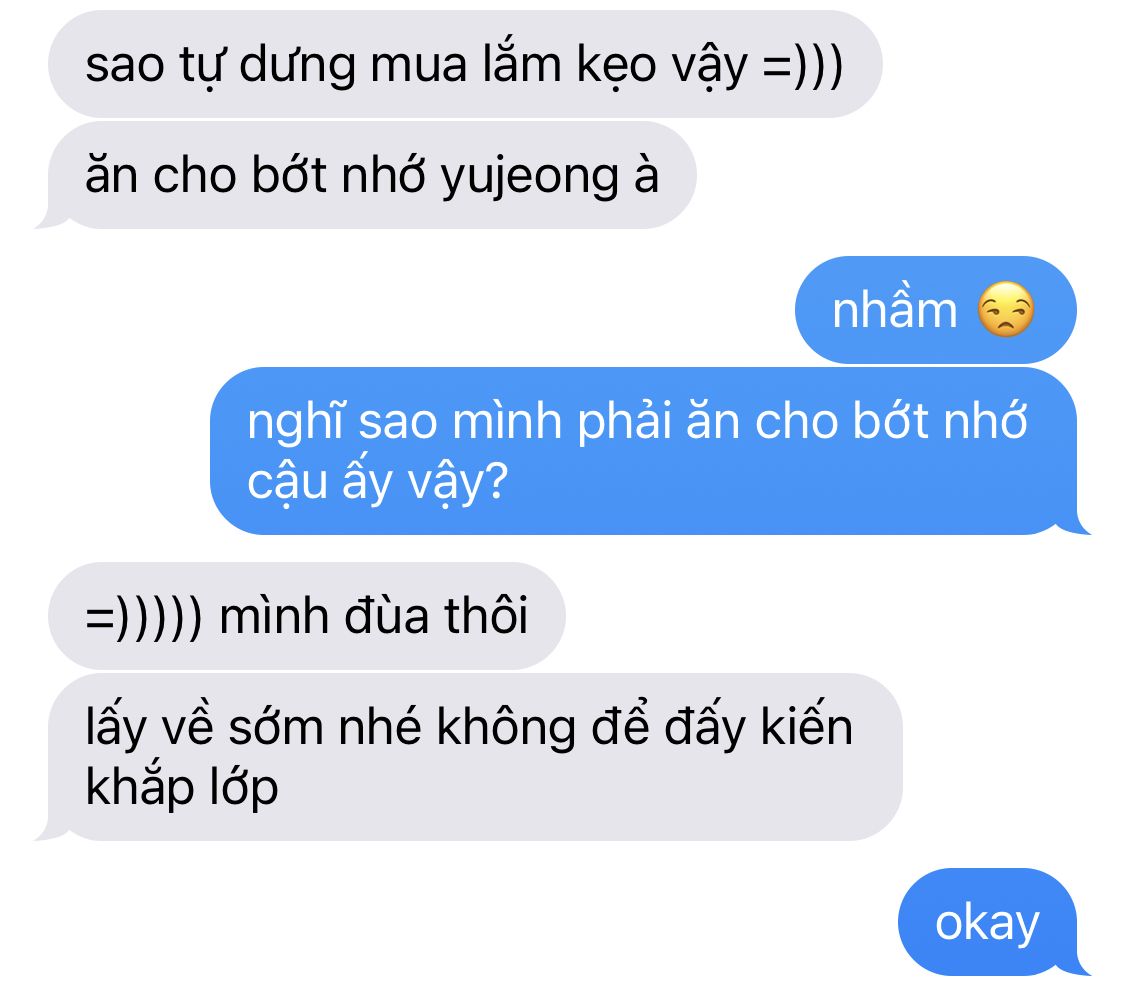
Task: Tap the '=)))' emoticon in the first message
Action: 803,65
